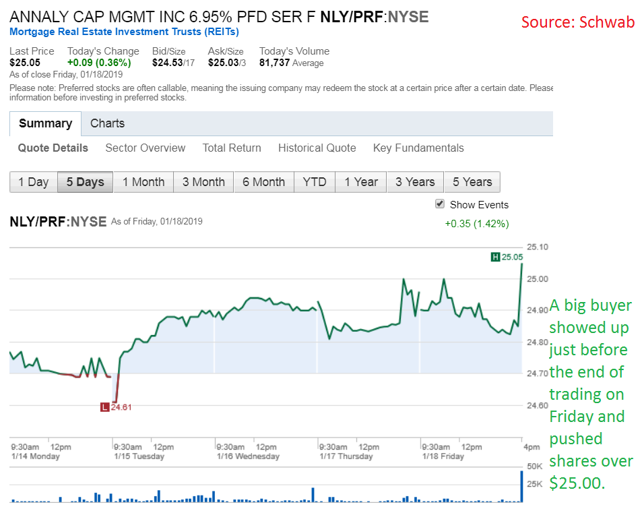Click the 1/14 Monday axis label
Screen dimensions: 640x511
click(36, 456)
